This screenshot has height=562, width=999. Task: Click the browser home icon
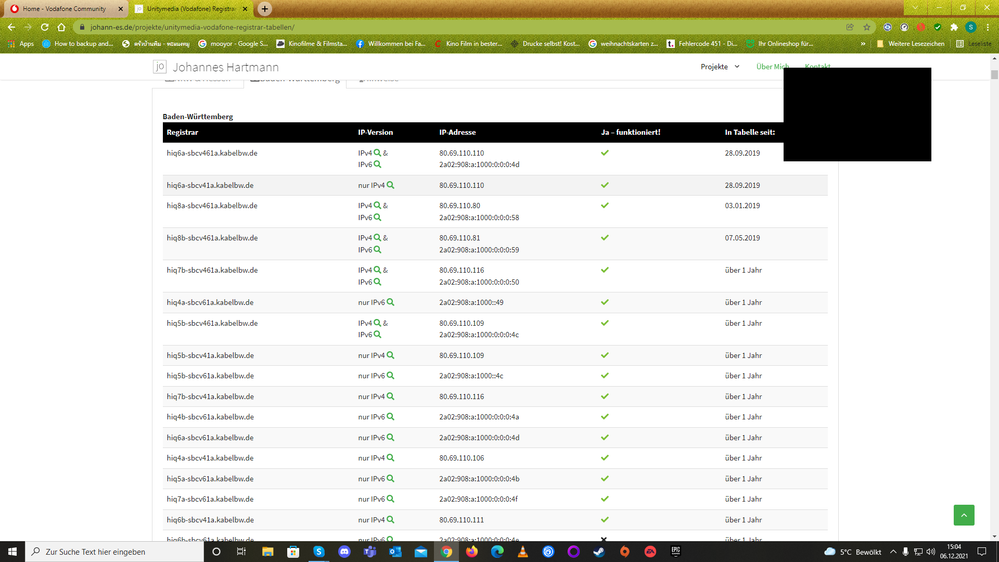pos(61,27)
